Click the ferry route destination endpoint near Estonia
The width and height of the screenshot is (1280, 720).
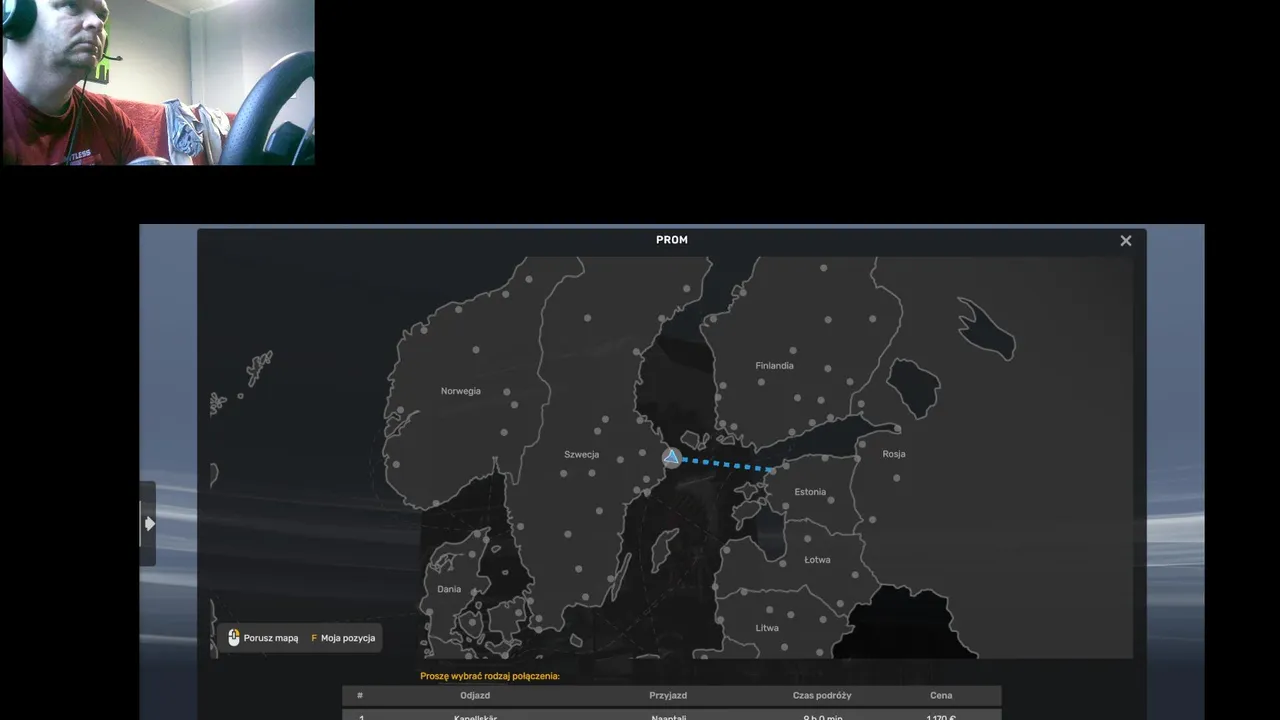(x=771, y=469)
